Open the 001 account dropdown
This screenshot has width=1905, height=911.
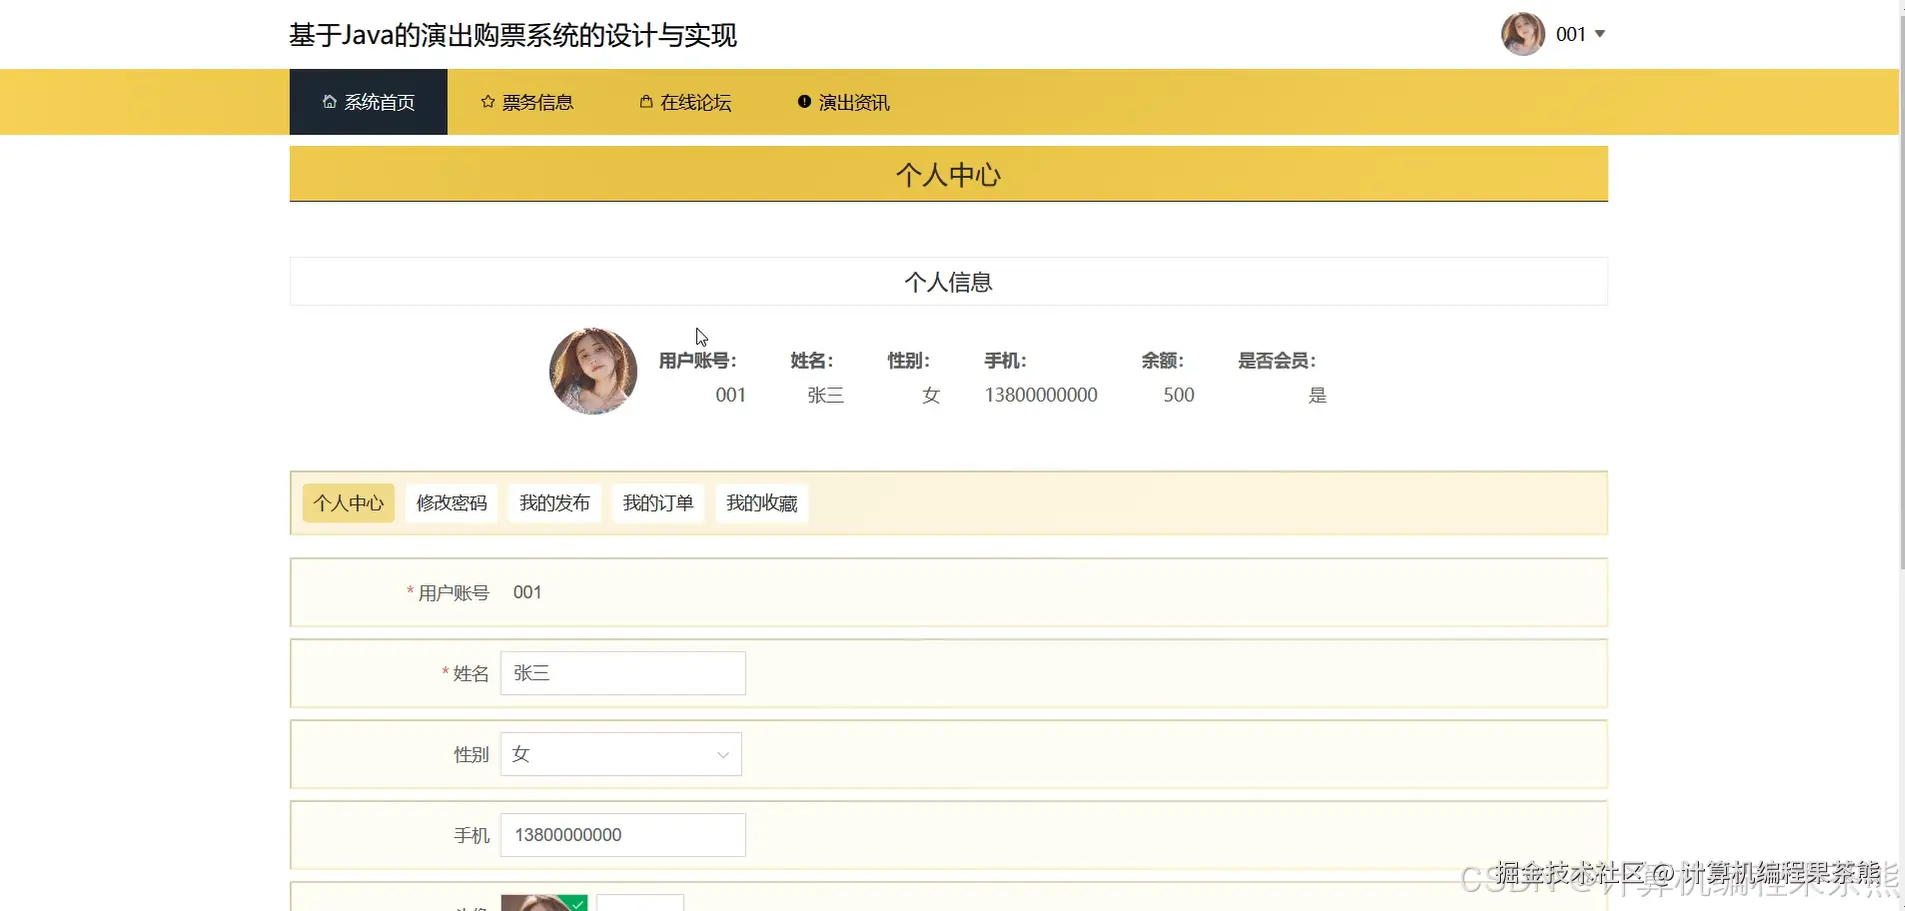[x=1583, y=33]
